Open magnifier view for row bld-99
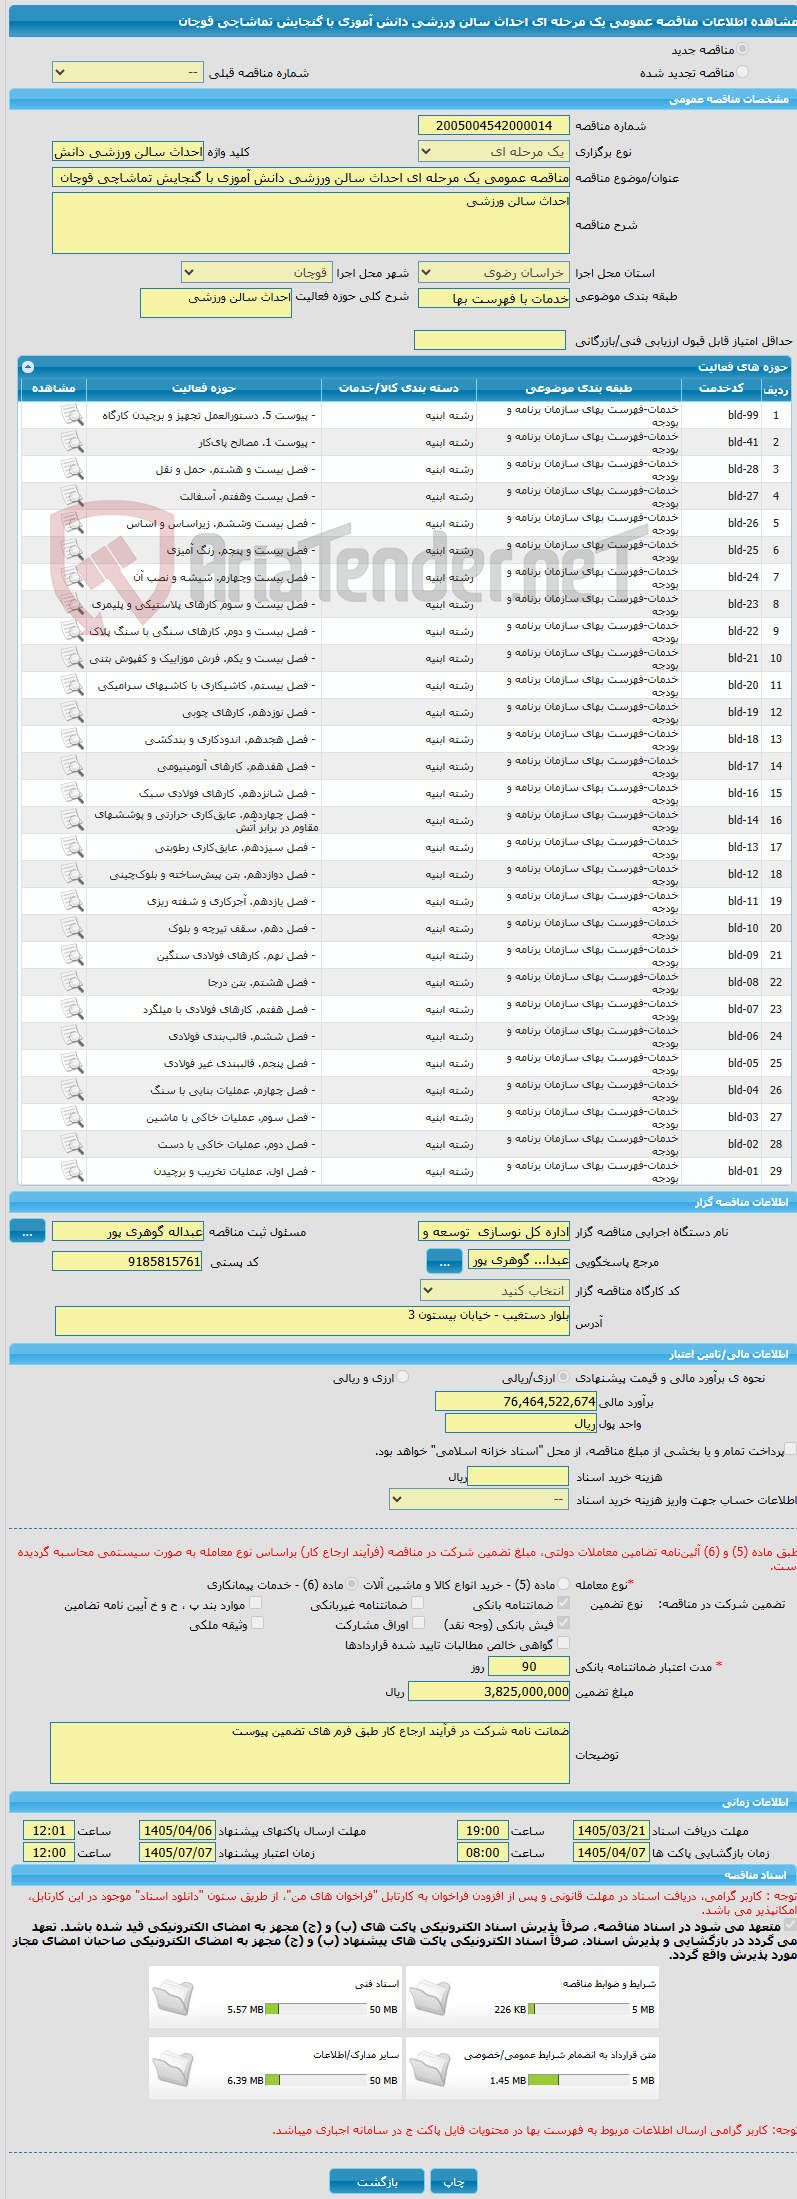 (x=72, y=415)
